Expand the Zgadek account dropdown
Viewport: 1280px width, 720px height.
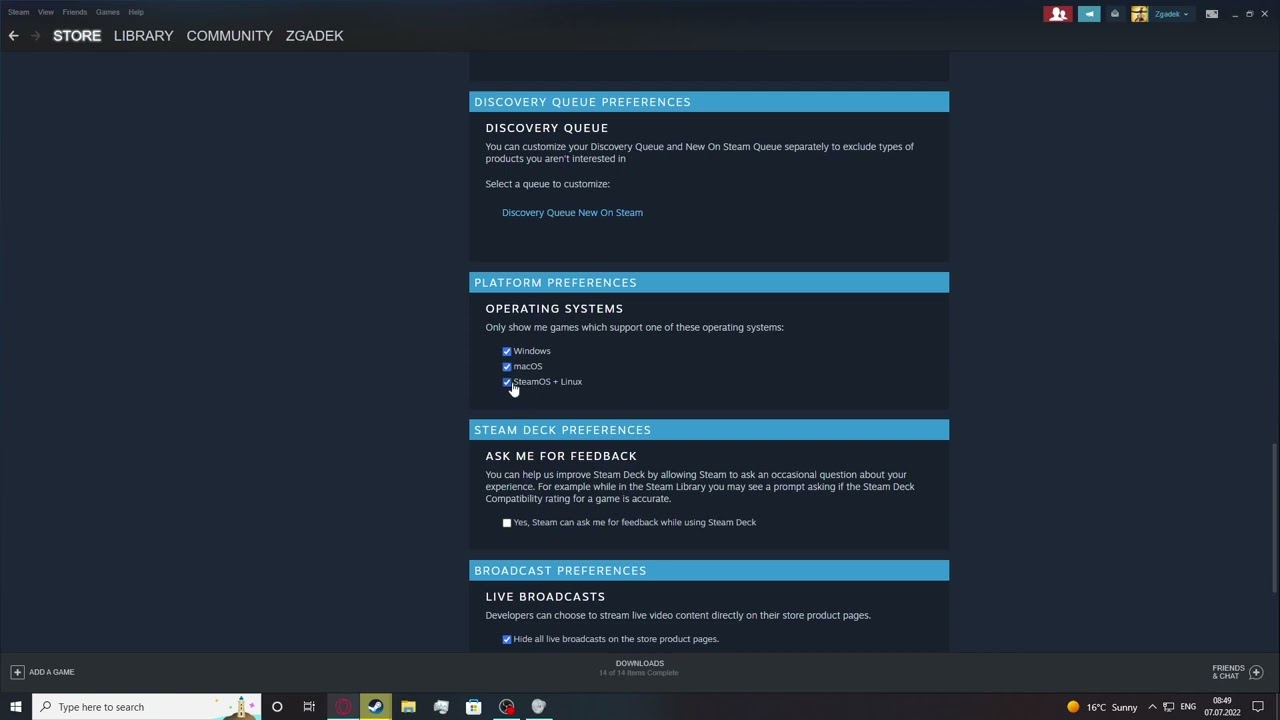coord(1171,14)
